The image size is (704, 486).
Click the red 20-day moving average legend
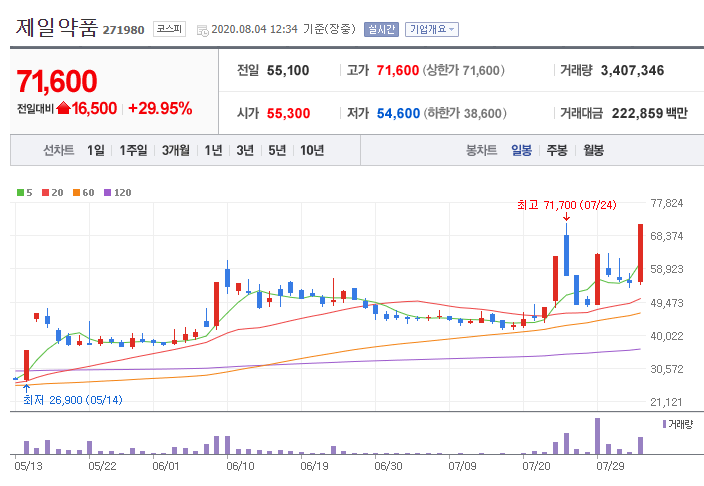coord(53,193)
